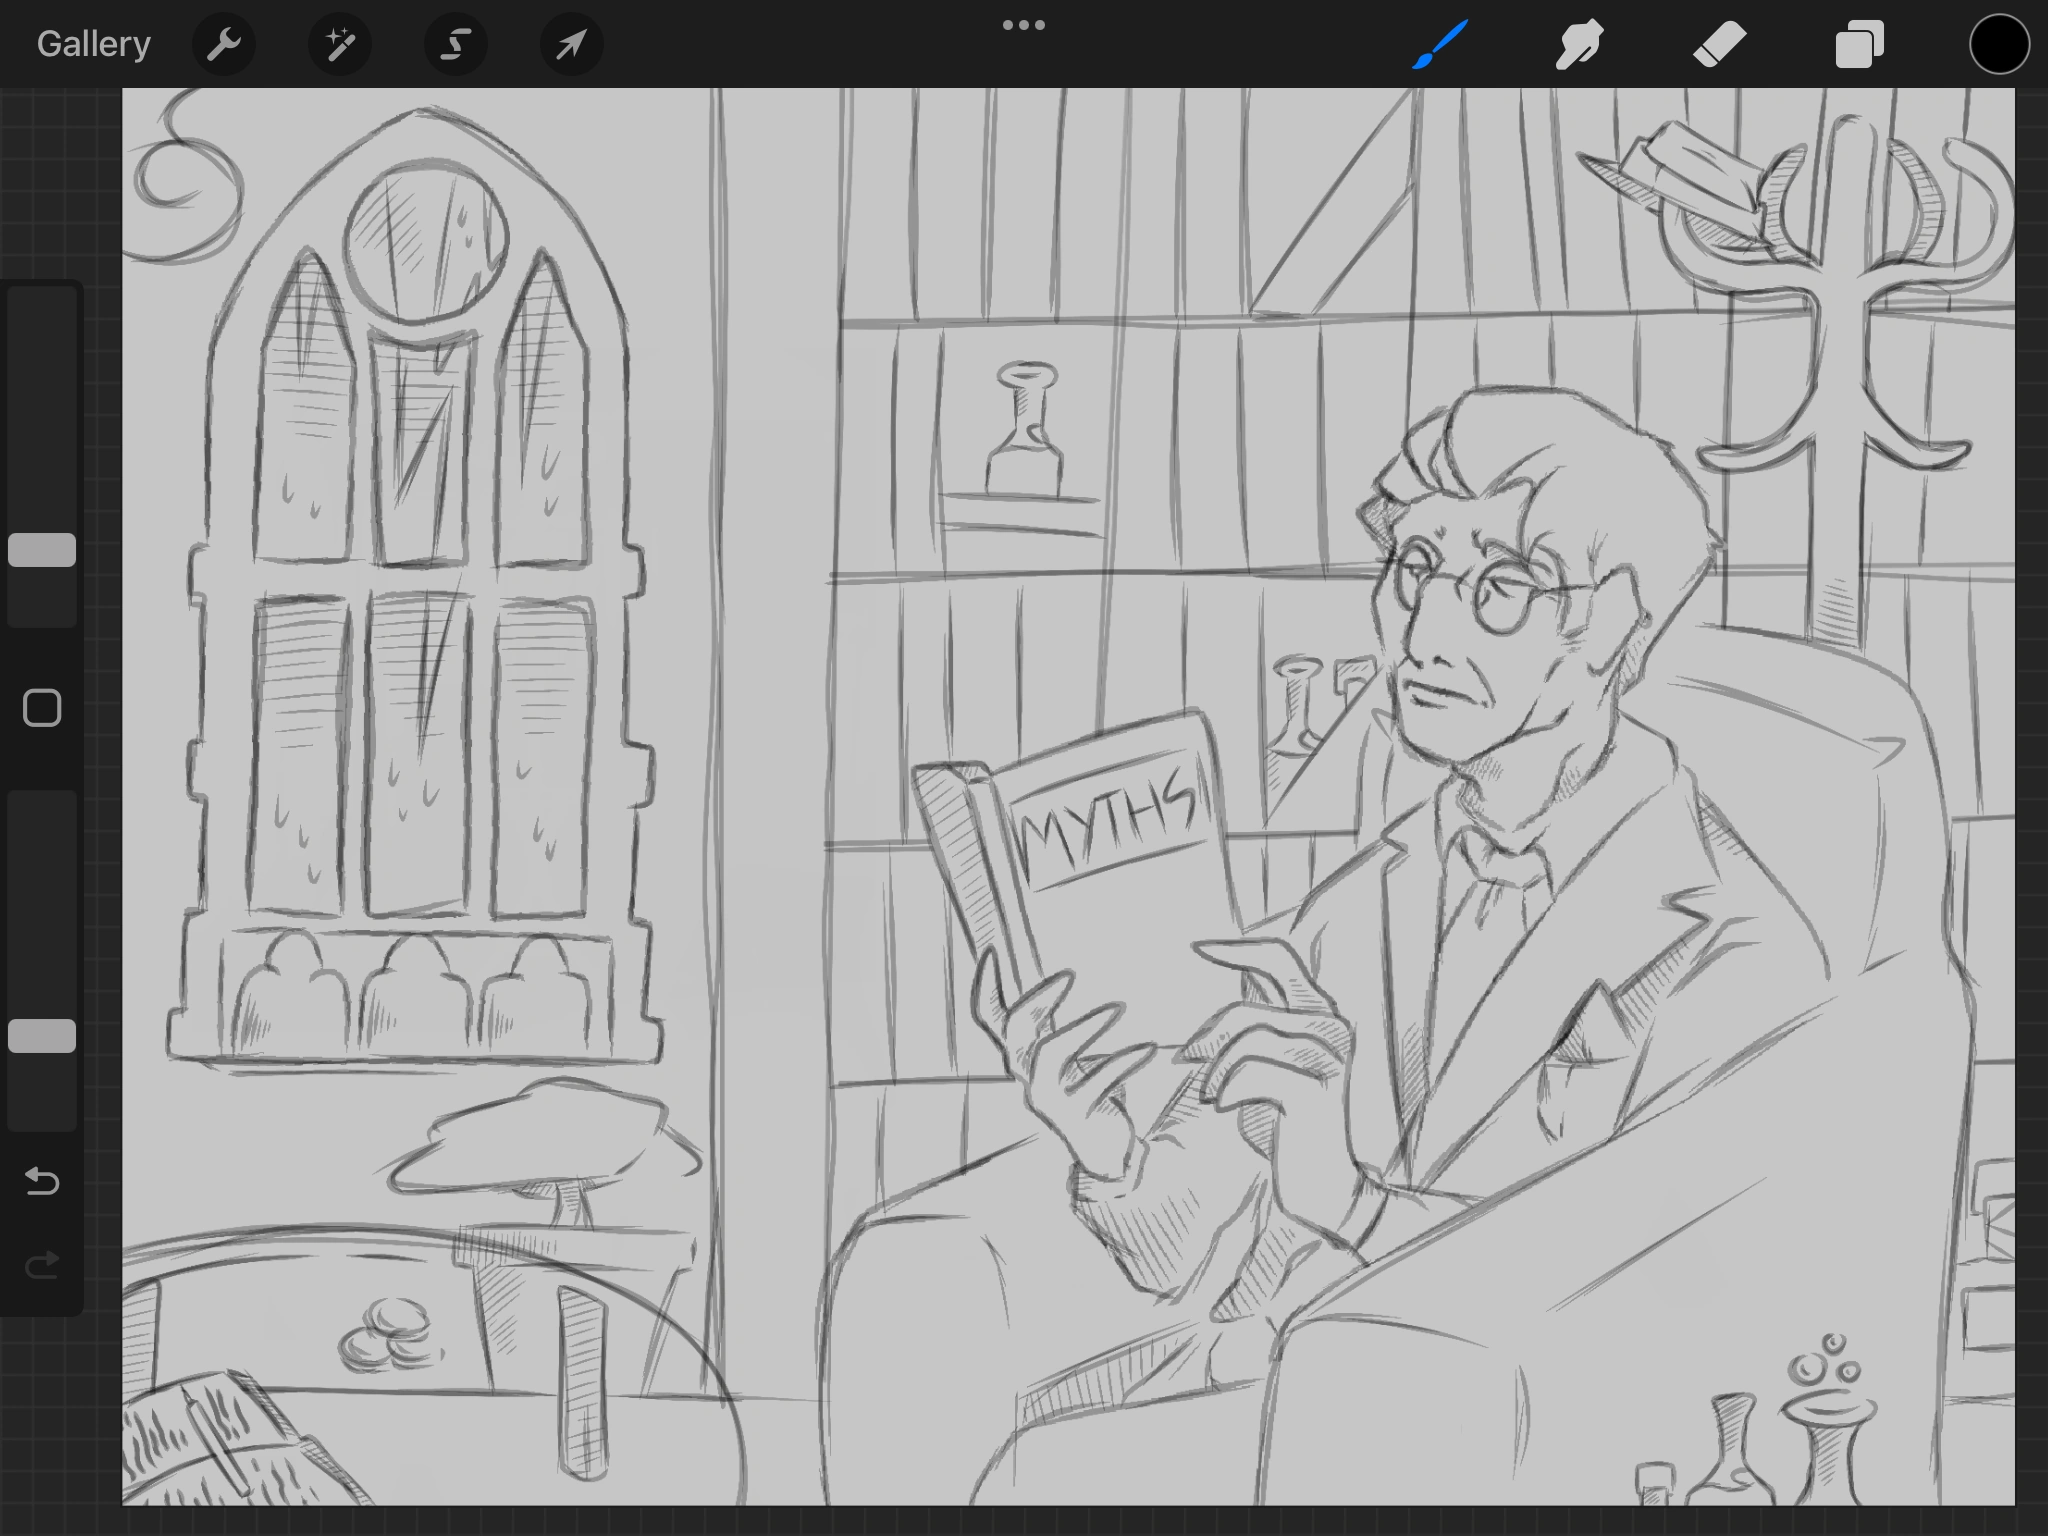The image size is (2048, 1536).
Task: Reopen the Brush Library via brush icon
Action: coord(1440,44)
